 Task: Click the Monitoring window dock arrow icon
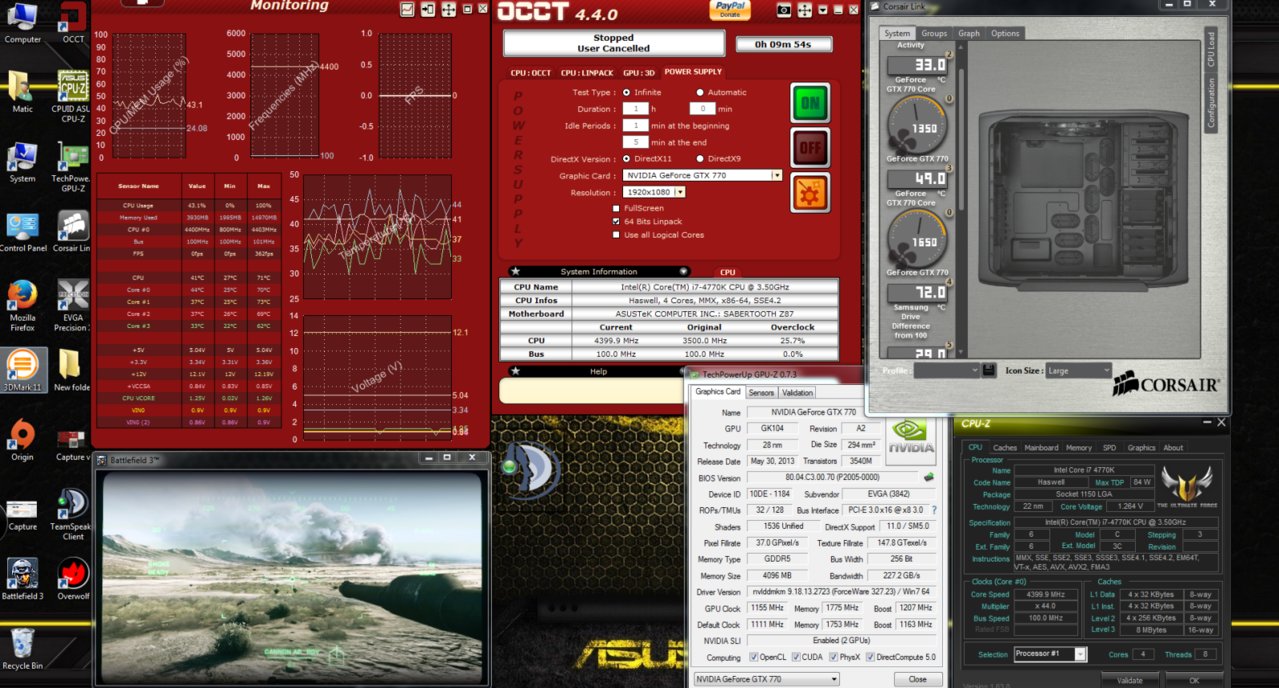[x=428, y=10]
